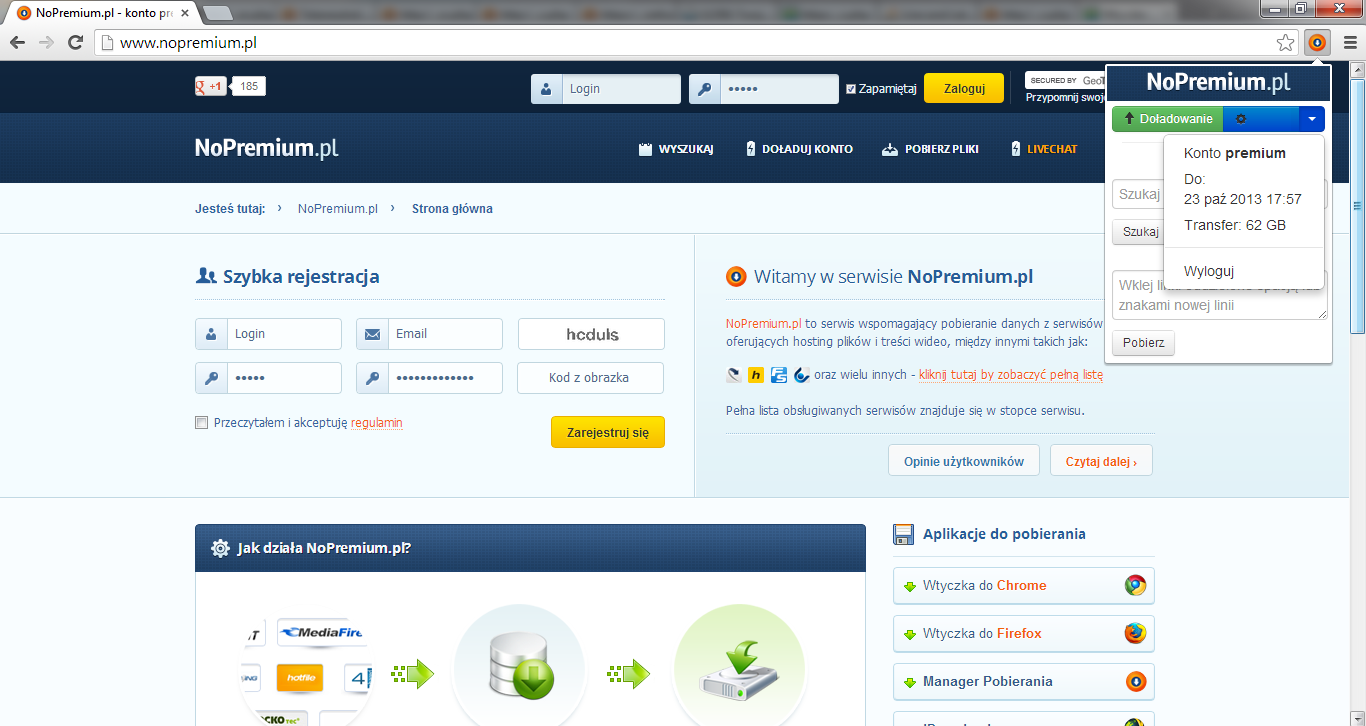Image resolution: width=1366 pixels, height=726 pixels.
Task: Click the Strona główna breadcrumb
Action: pos(452,209)
